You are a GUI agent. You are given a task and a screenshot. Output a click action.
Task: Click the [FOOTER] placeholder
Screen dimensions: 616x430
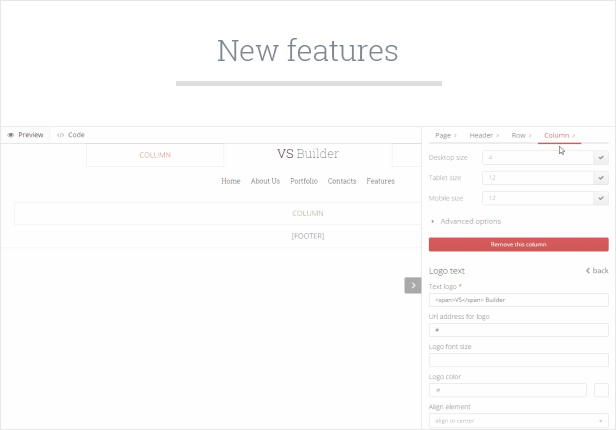coord(308,236)
